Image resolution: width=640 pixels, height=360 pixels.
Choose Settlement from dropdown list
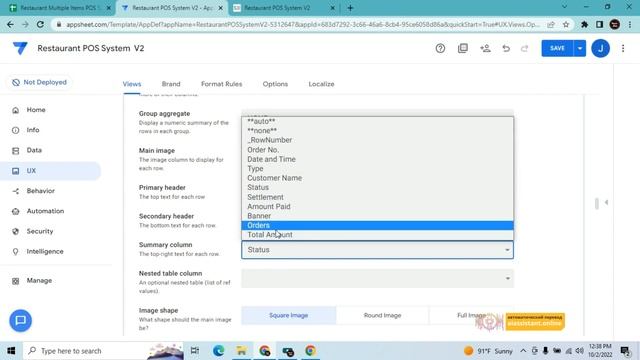pyautogui.click(x=378, y=197)
